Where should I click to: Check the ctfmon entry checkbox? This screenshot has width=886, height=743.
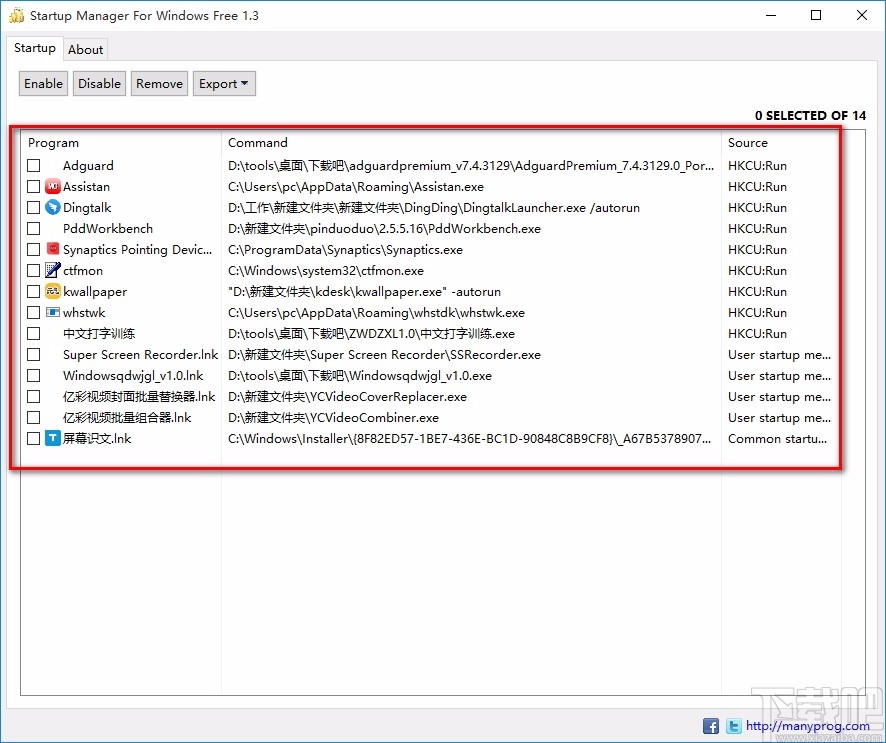[33, 270]
